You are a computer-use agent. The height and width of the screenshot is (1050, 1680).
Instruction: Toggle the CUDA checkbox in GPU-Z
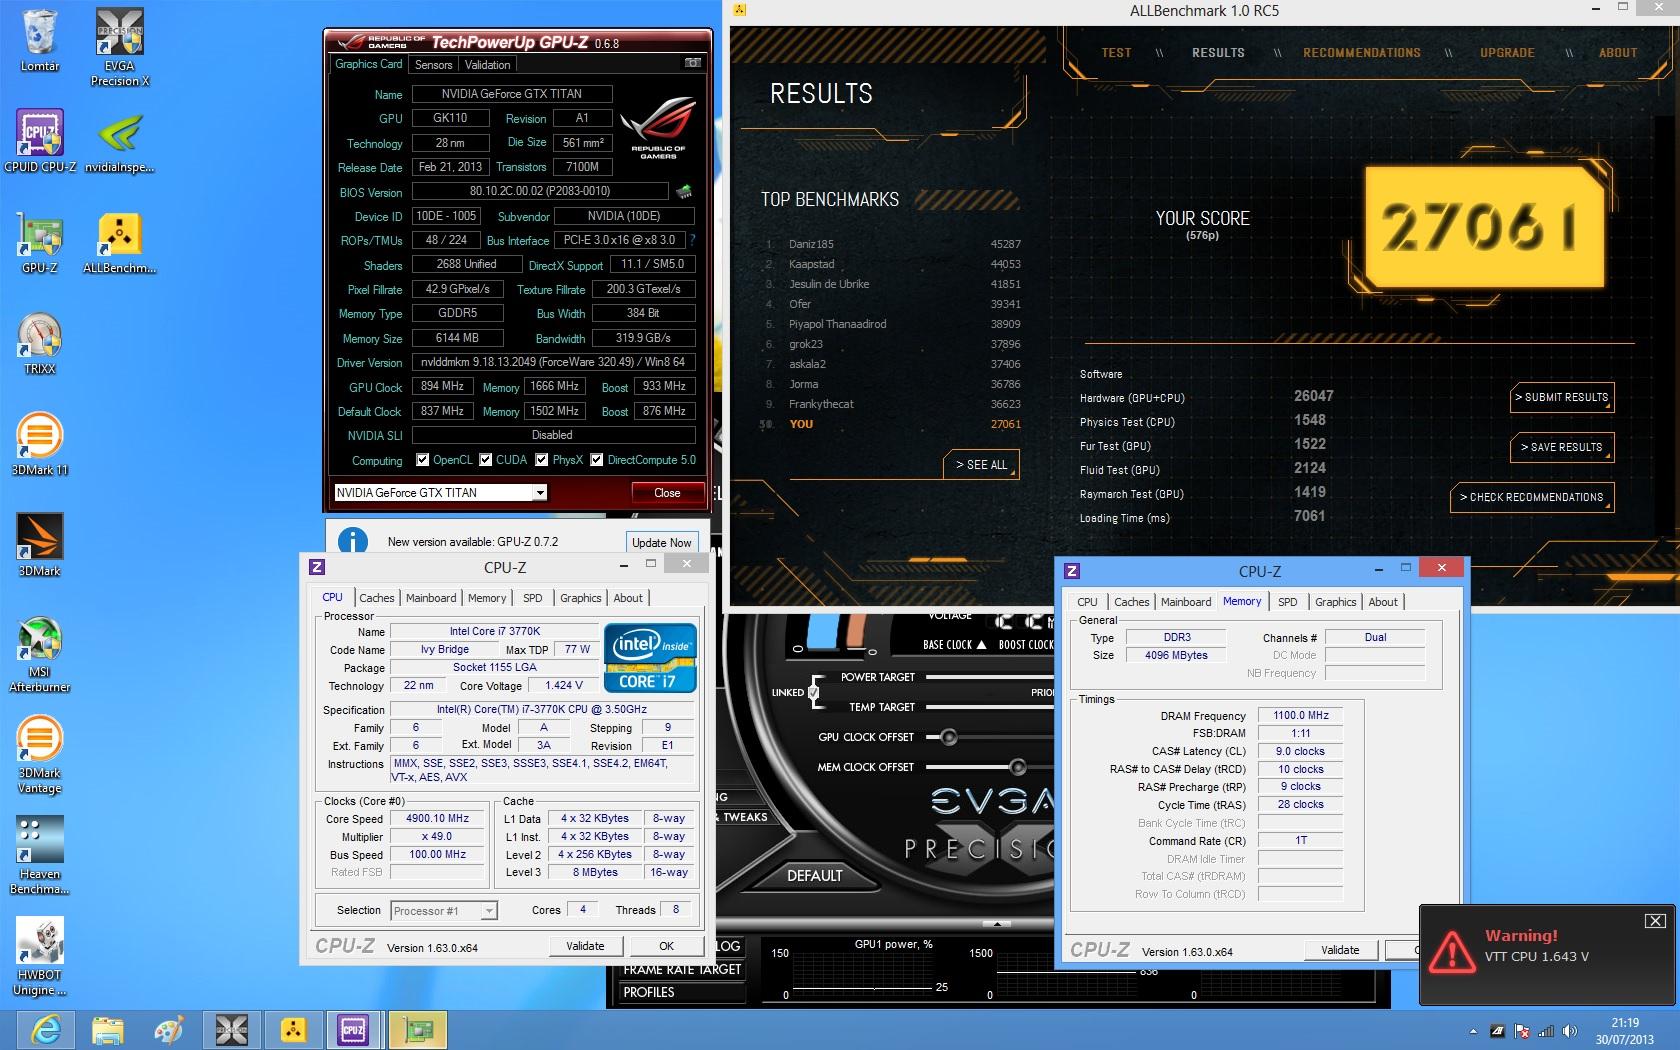click(x=486, y=460)
